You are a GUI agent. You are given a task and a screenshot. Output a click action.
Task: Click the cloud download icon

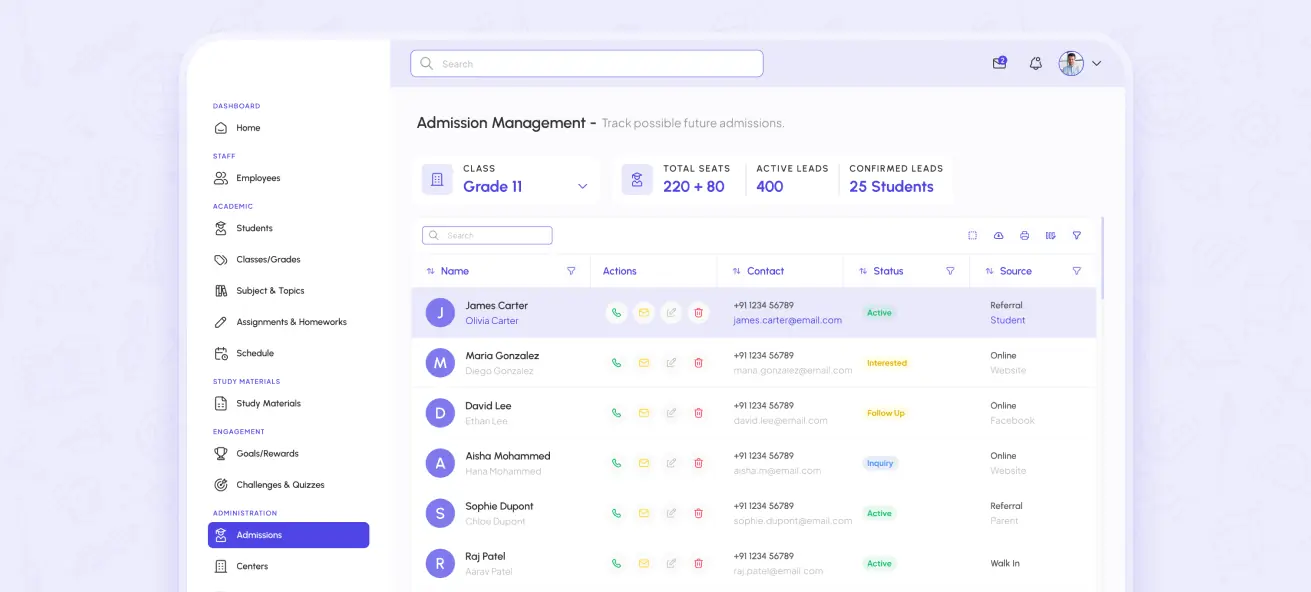click(998, 235)
